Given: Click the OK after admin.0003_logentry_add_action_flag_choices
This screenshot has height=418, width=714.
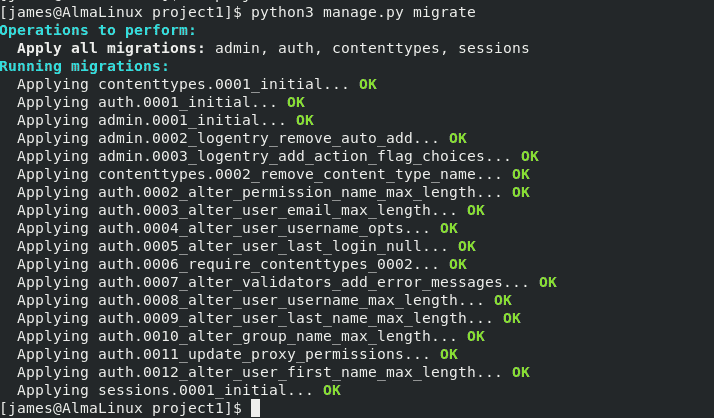Looking at the screenshot, I should (x=530, y=156).
